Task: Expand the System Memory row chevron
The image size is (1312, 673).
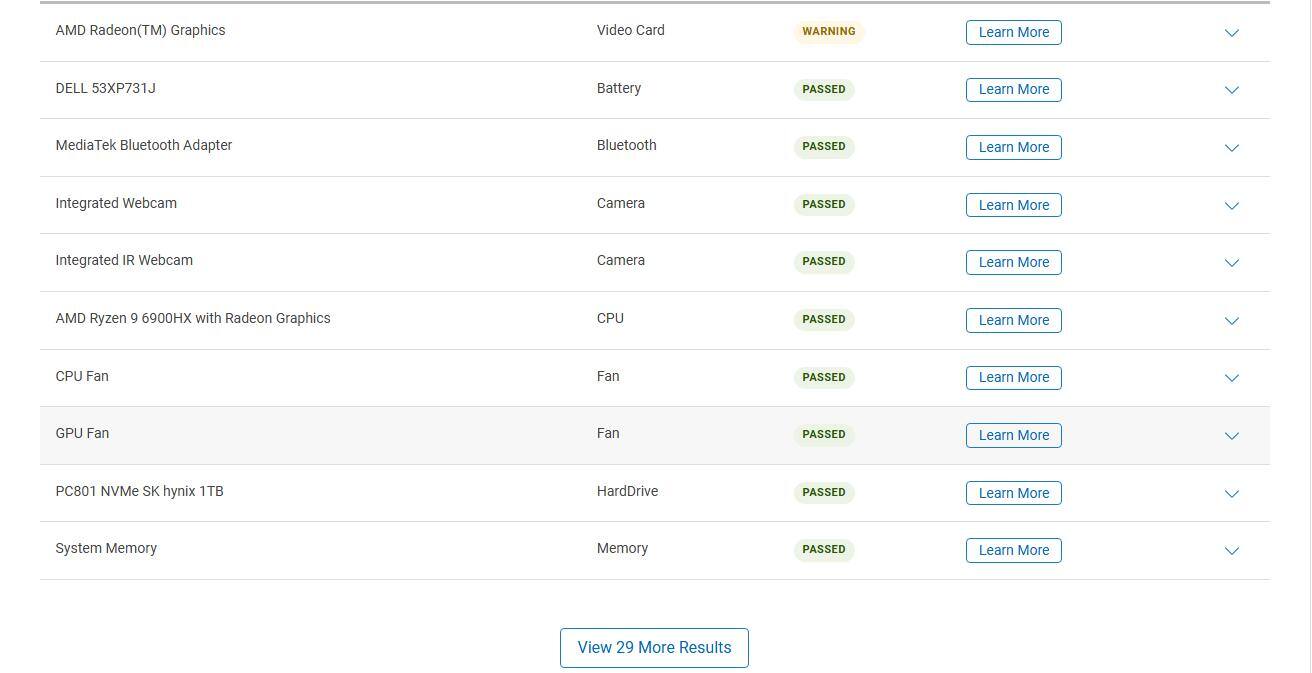Action: click(1232, 551)
